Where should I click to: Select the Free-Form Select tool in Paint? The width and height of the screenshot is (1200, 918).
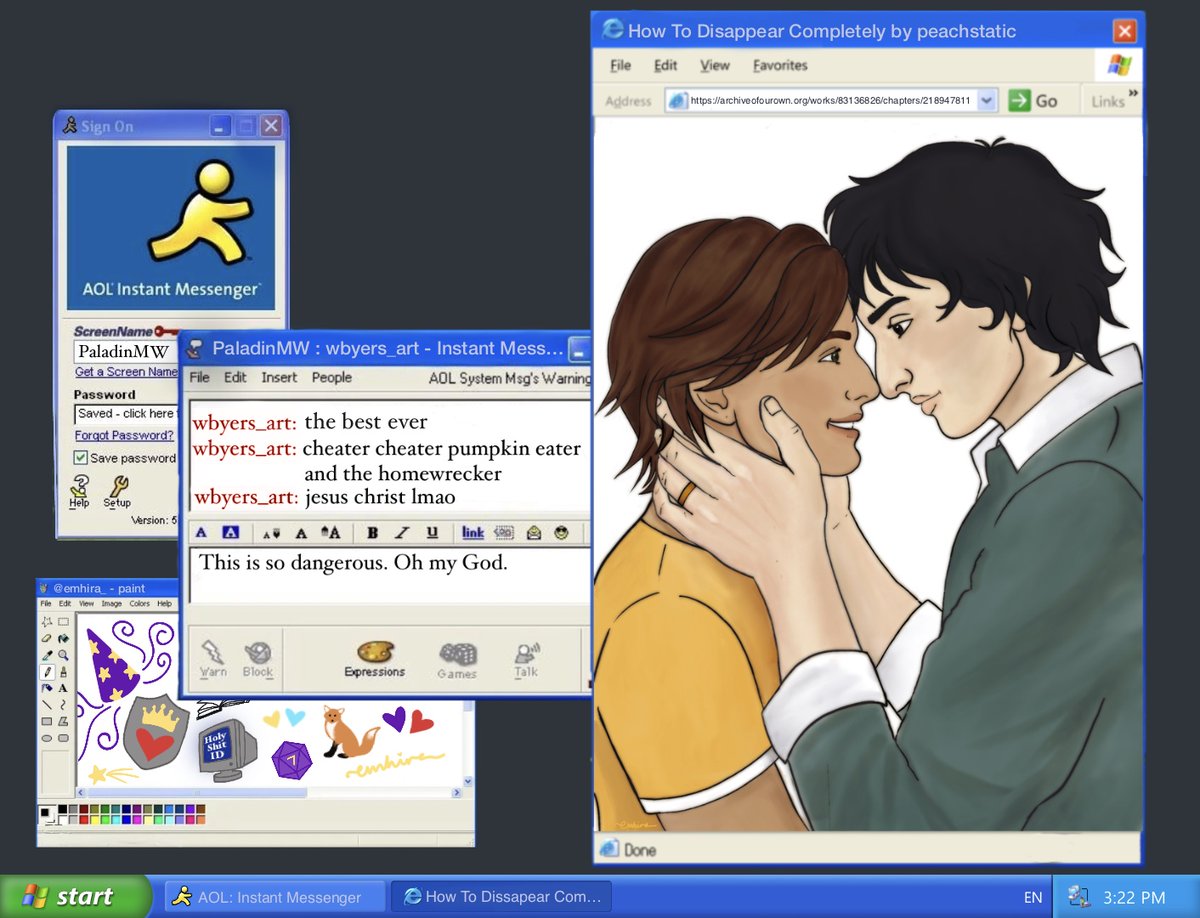pyautogui.click(x=47, y=622)
